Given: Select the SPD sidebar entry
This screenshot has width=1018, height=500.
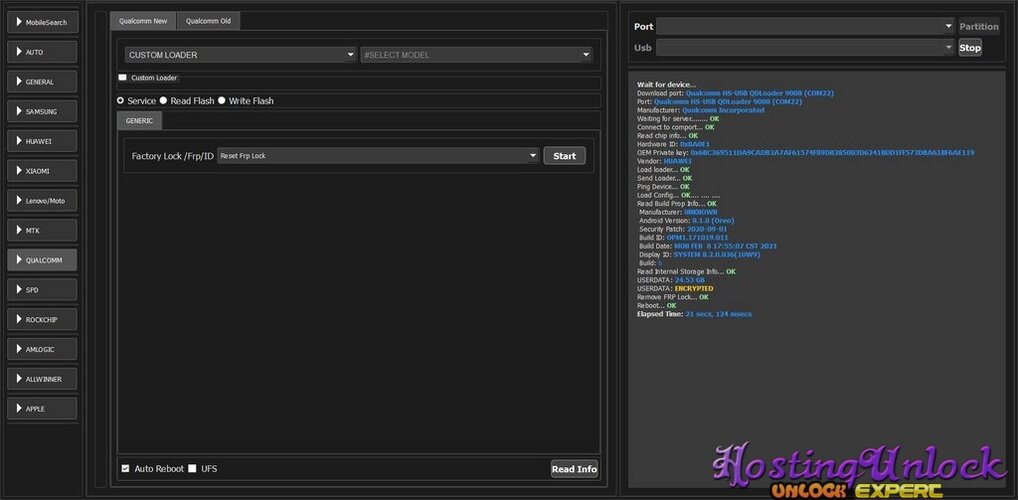Looking at the screenshot, I should tap(42, 290).
